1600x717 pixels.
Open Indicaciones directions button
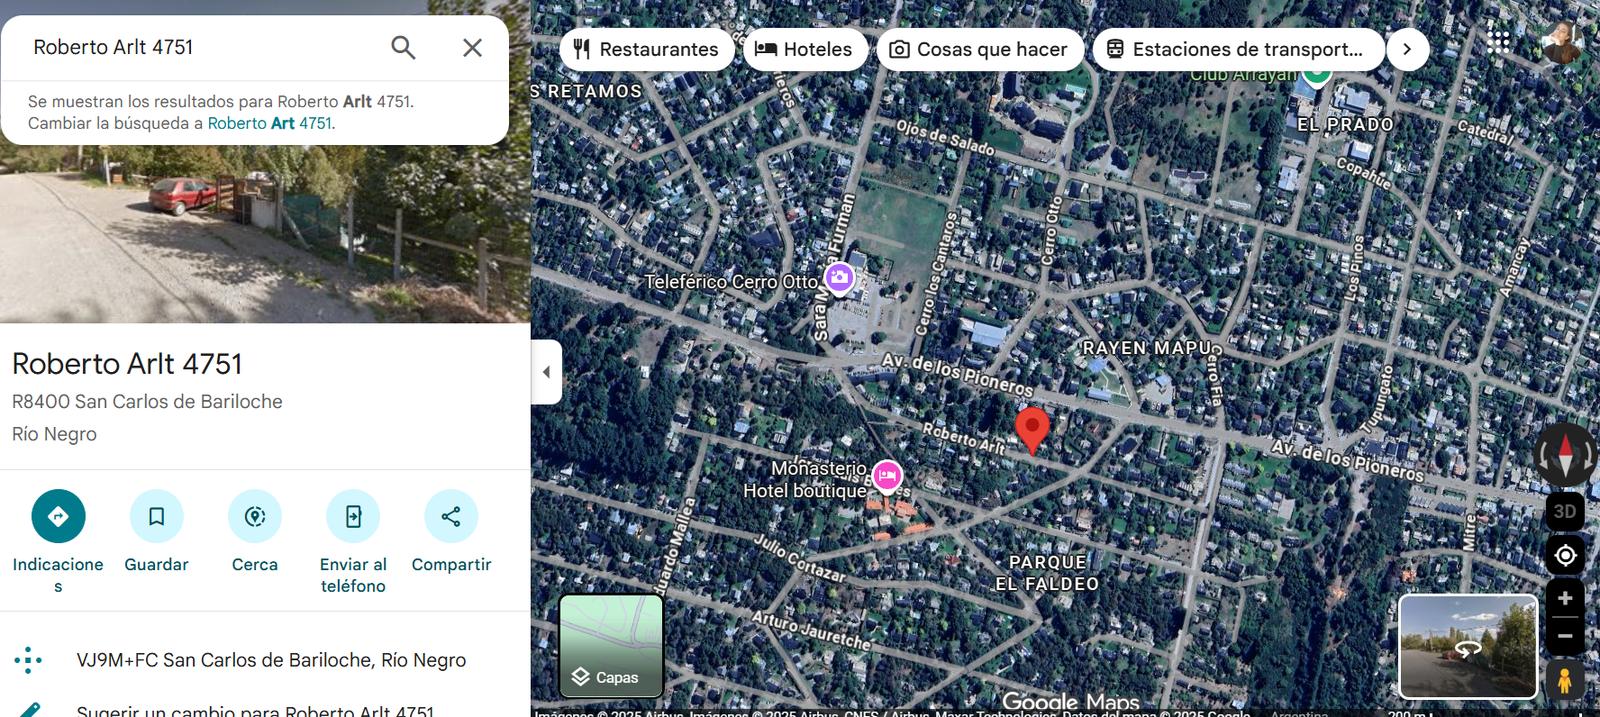click(x=58, y=516)
